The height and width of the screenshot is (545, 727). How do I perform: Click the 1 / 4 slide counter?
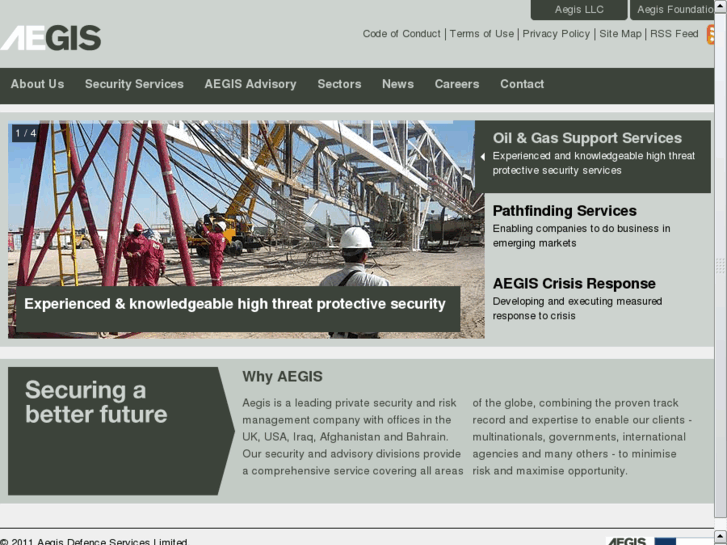click(26, 134)
